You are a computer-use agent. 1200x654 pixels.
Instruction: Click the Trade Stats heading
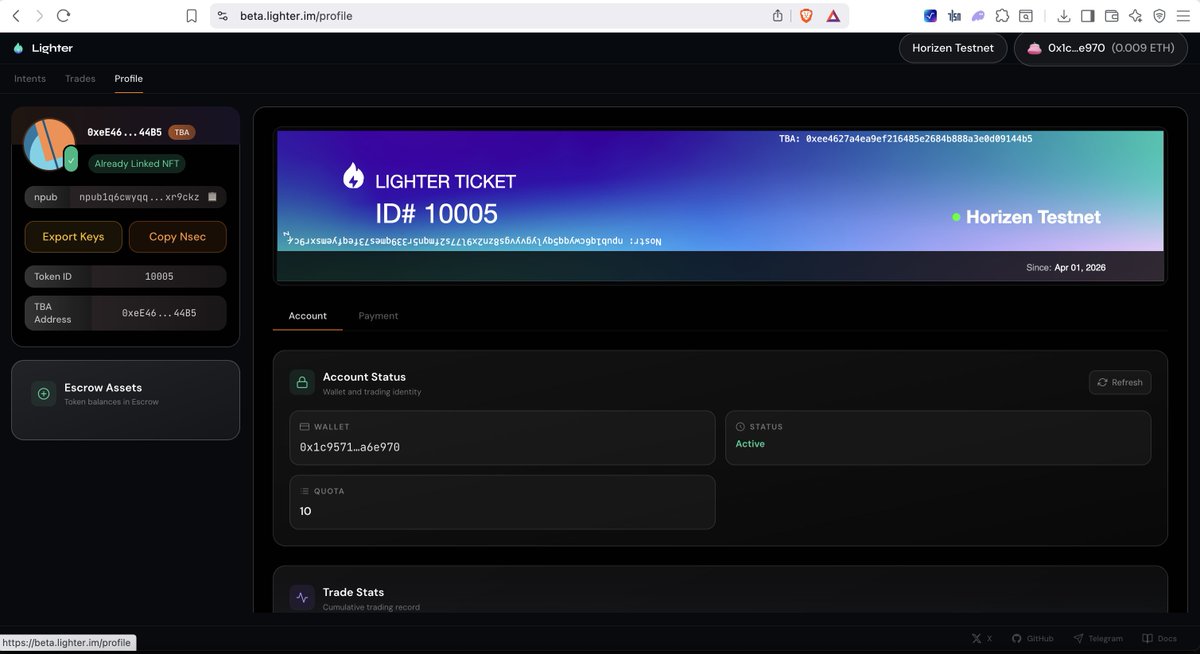click(353, 592)
